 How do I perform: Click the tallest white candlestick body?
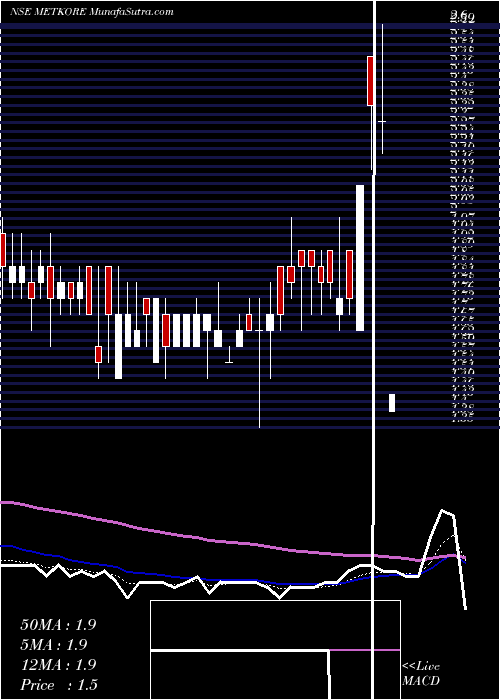pos(360,258)
